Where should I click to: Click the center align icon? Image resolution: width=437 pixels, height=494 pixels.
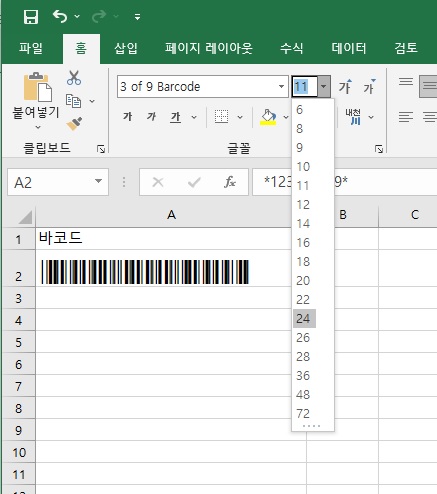coord(430,117)
